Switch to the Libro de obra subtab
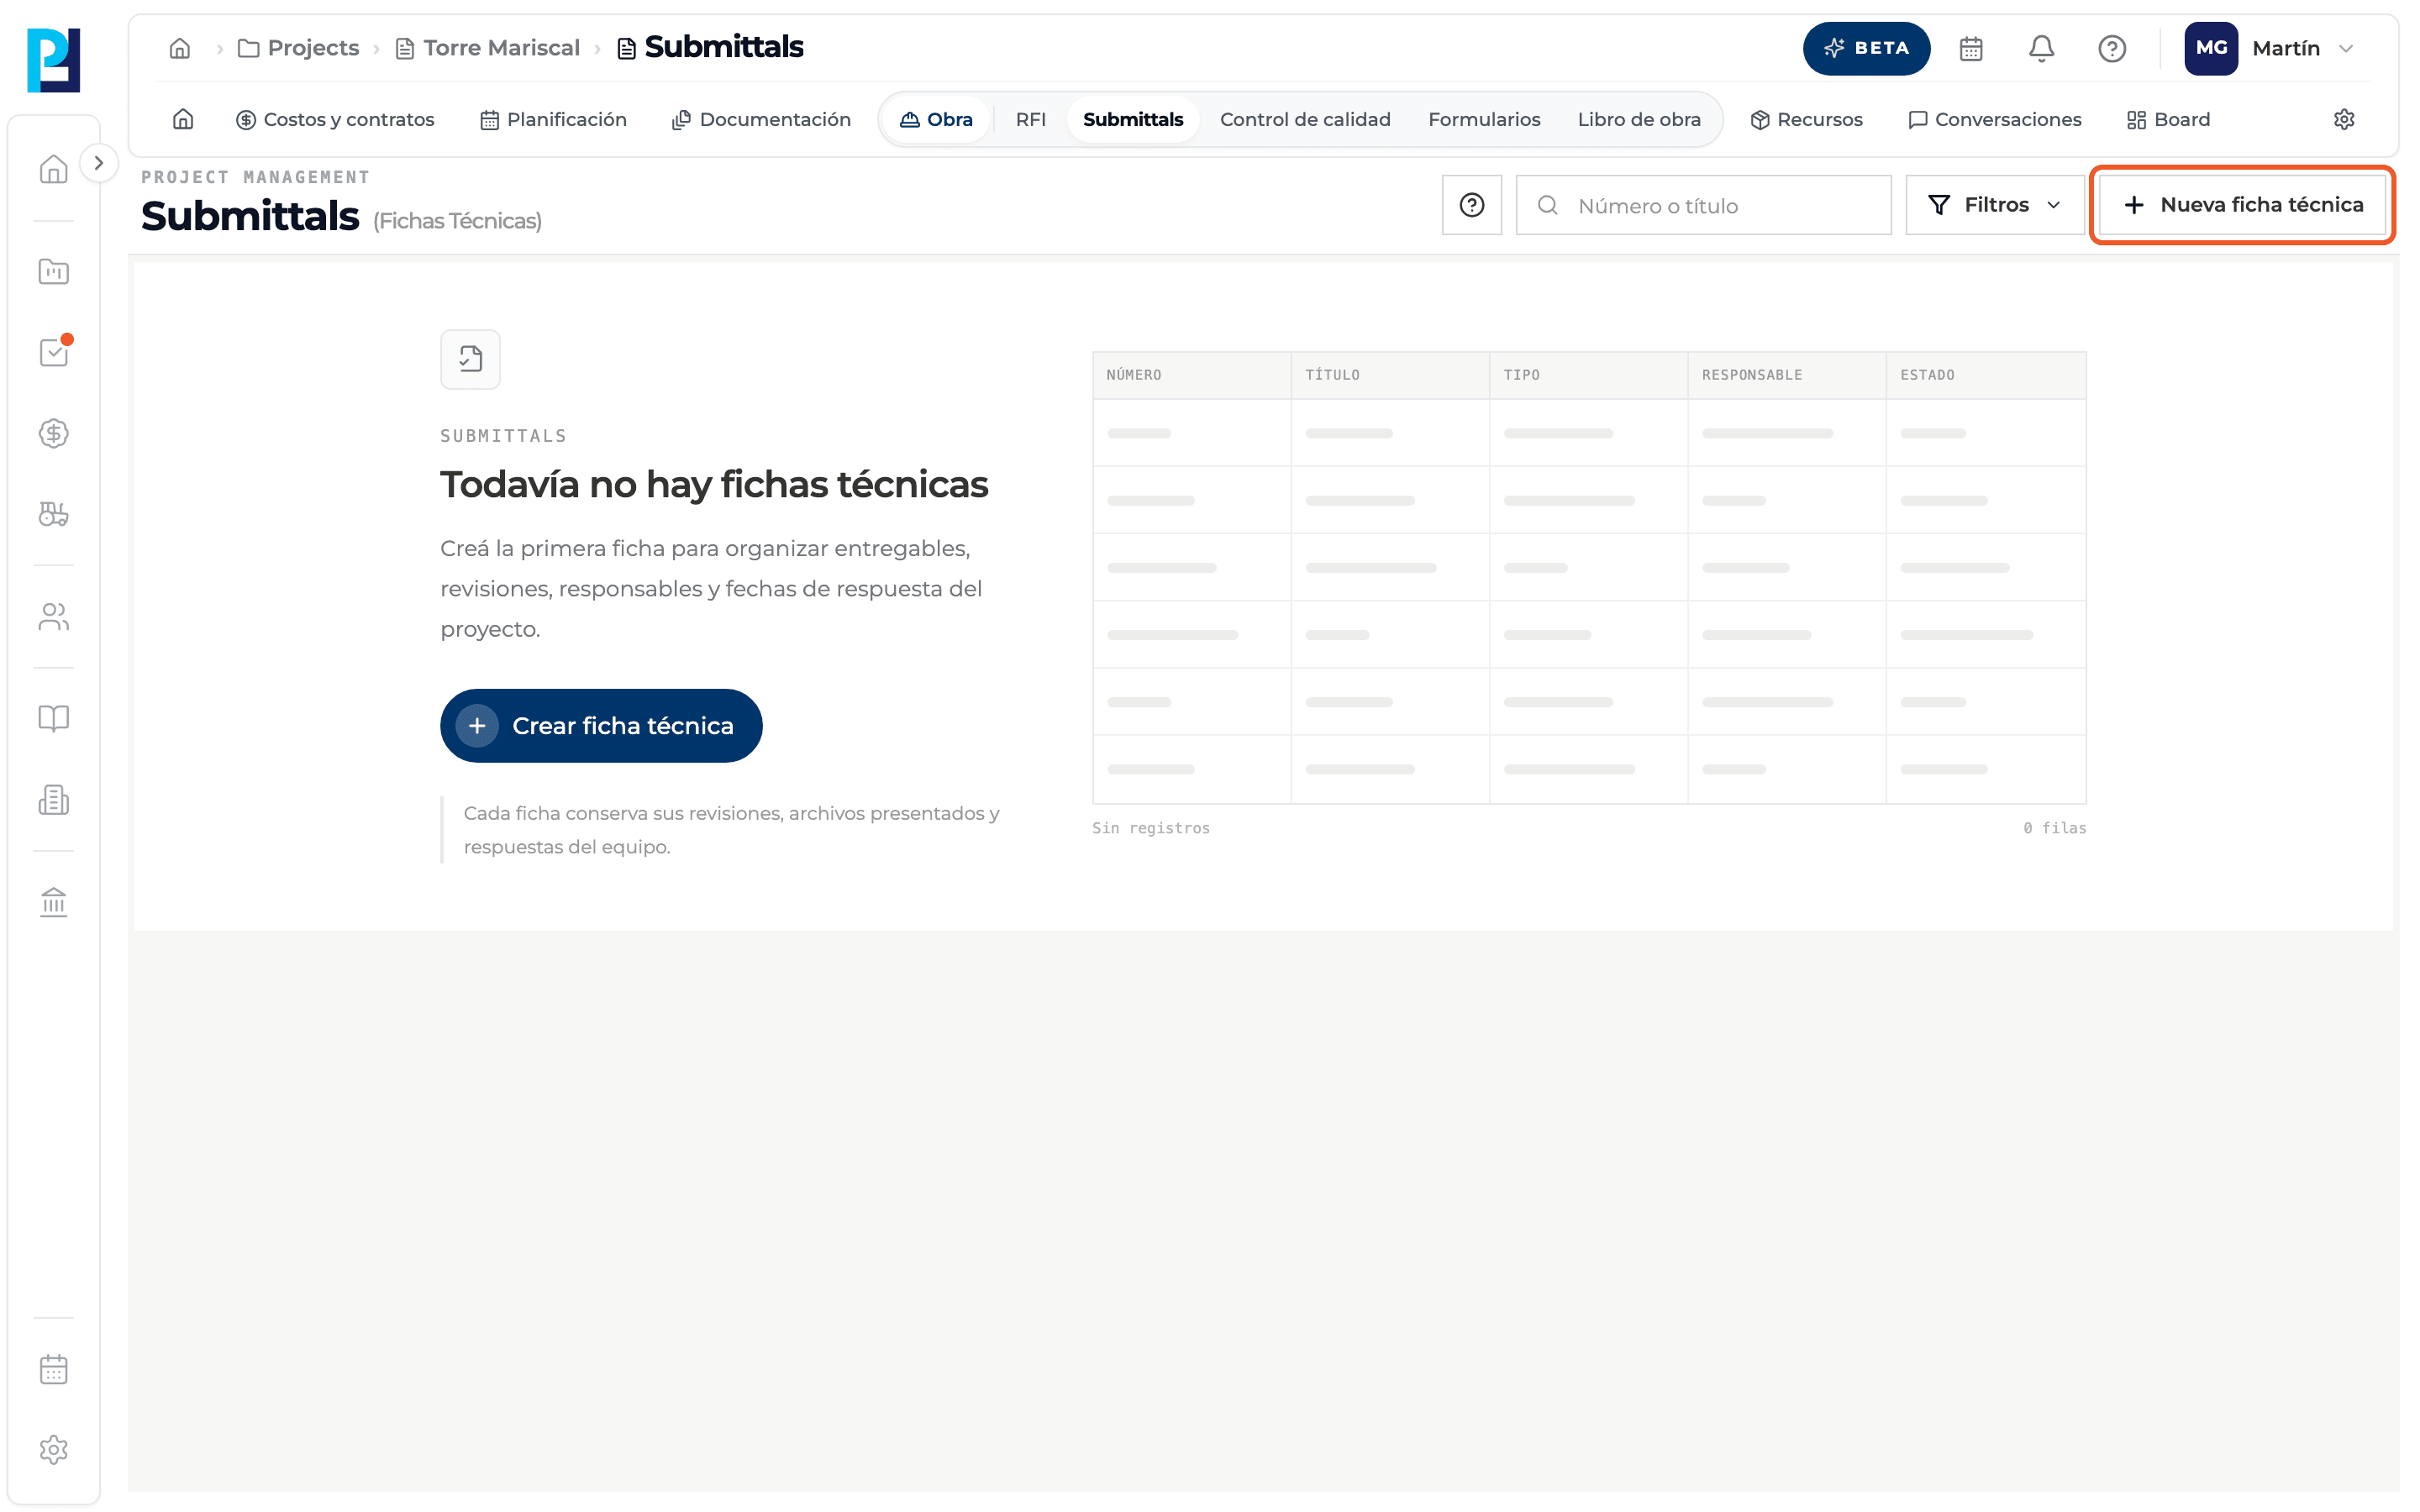 click(x=1639, y=119)
